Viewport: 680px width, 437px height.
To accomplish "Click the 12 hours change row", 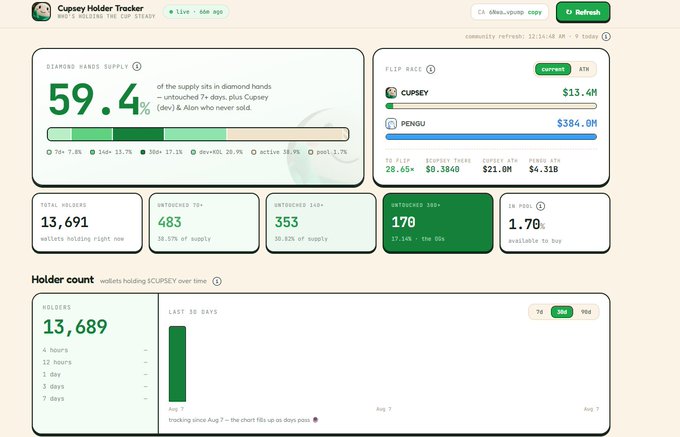I will pyautogui.click(x=95, y=362).
